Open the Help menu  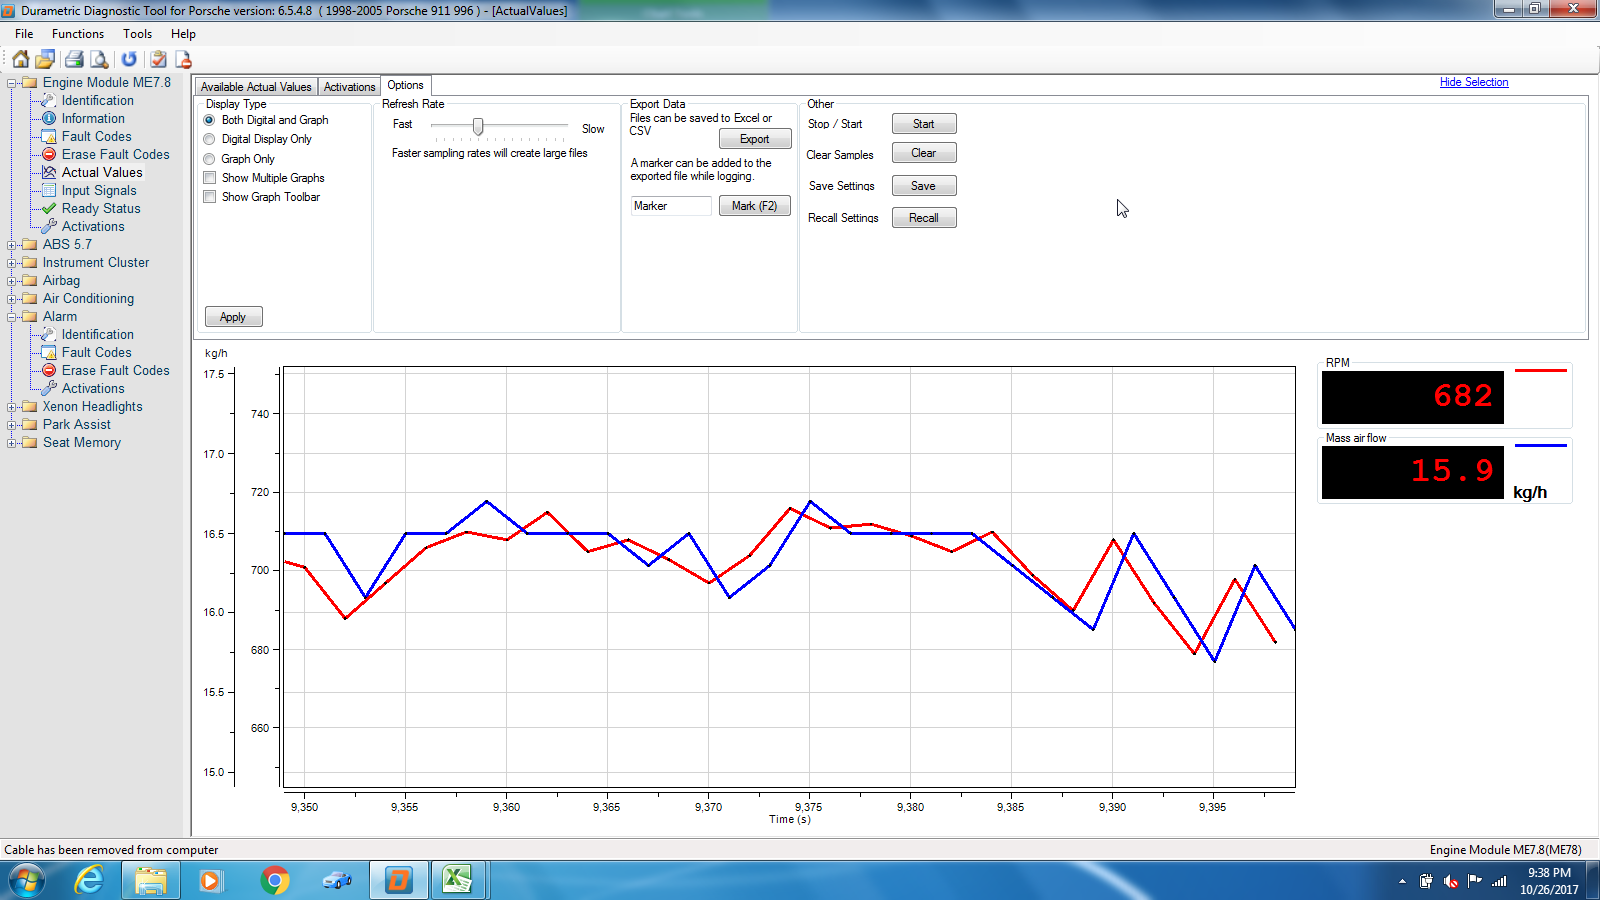(x=183, y=34)
